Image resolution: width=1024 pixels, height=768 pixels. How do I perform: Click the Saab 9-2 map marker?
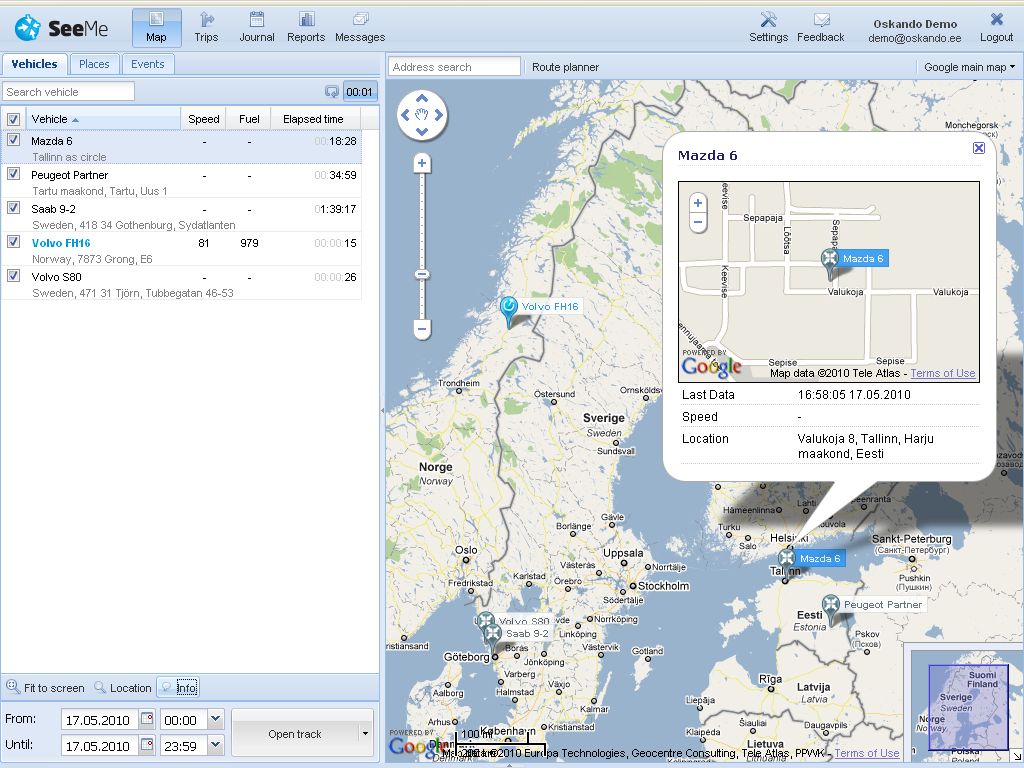pos(493,637)
